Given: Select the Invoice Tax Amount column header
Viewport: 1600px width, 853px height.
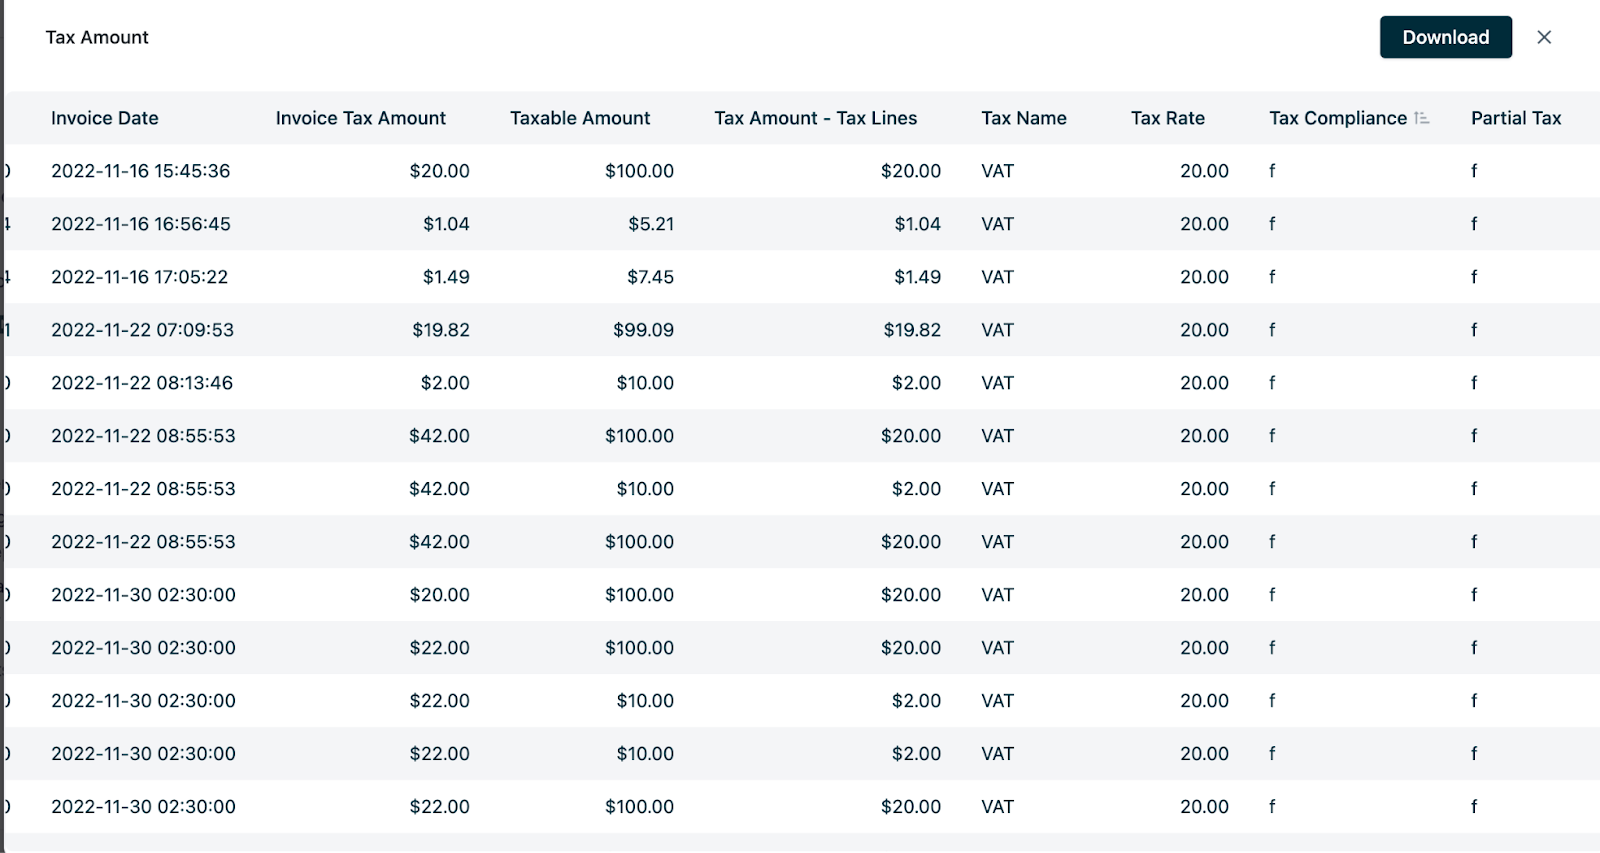Looking at the screenshot, I should [360, 118].
